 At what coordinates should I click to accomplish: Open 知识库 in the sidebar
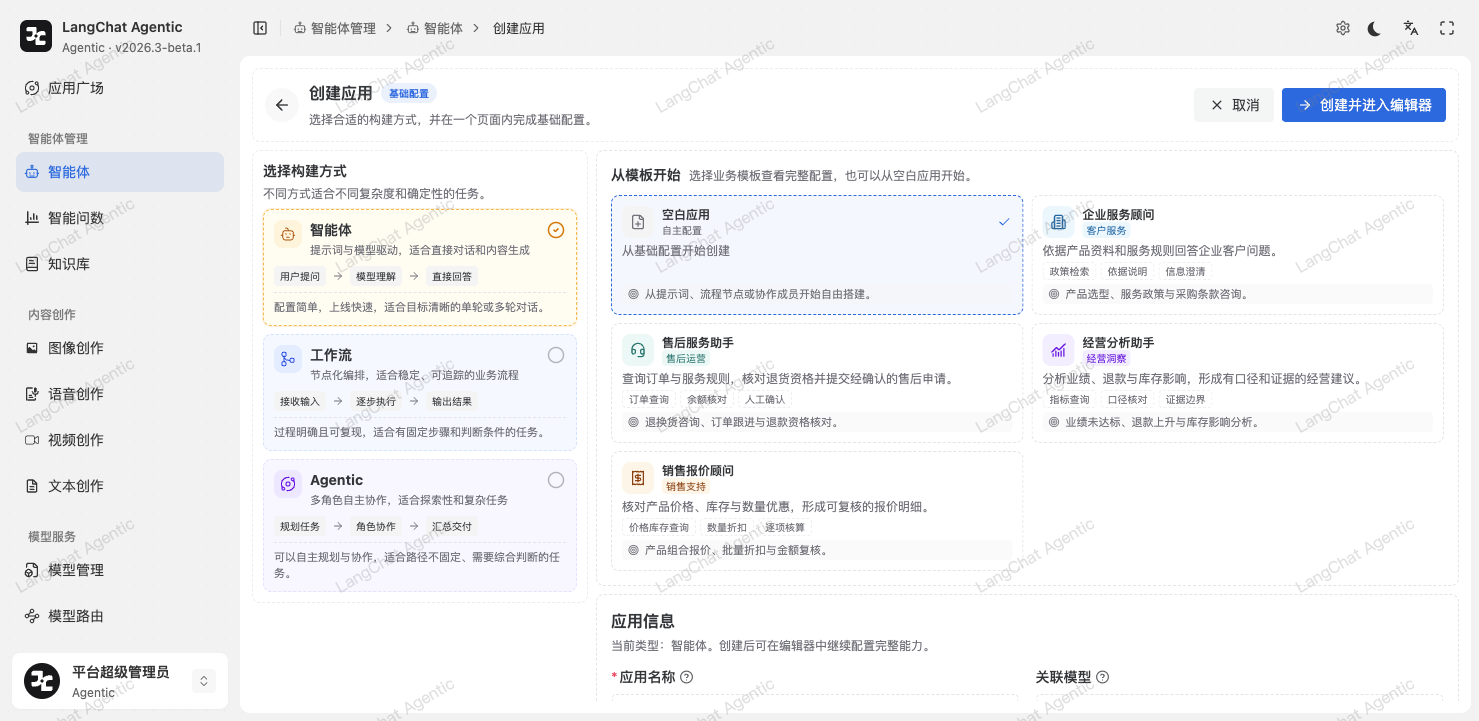(x=120, y=264)
